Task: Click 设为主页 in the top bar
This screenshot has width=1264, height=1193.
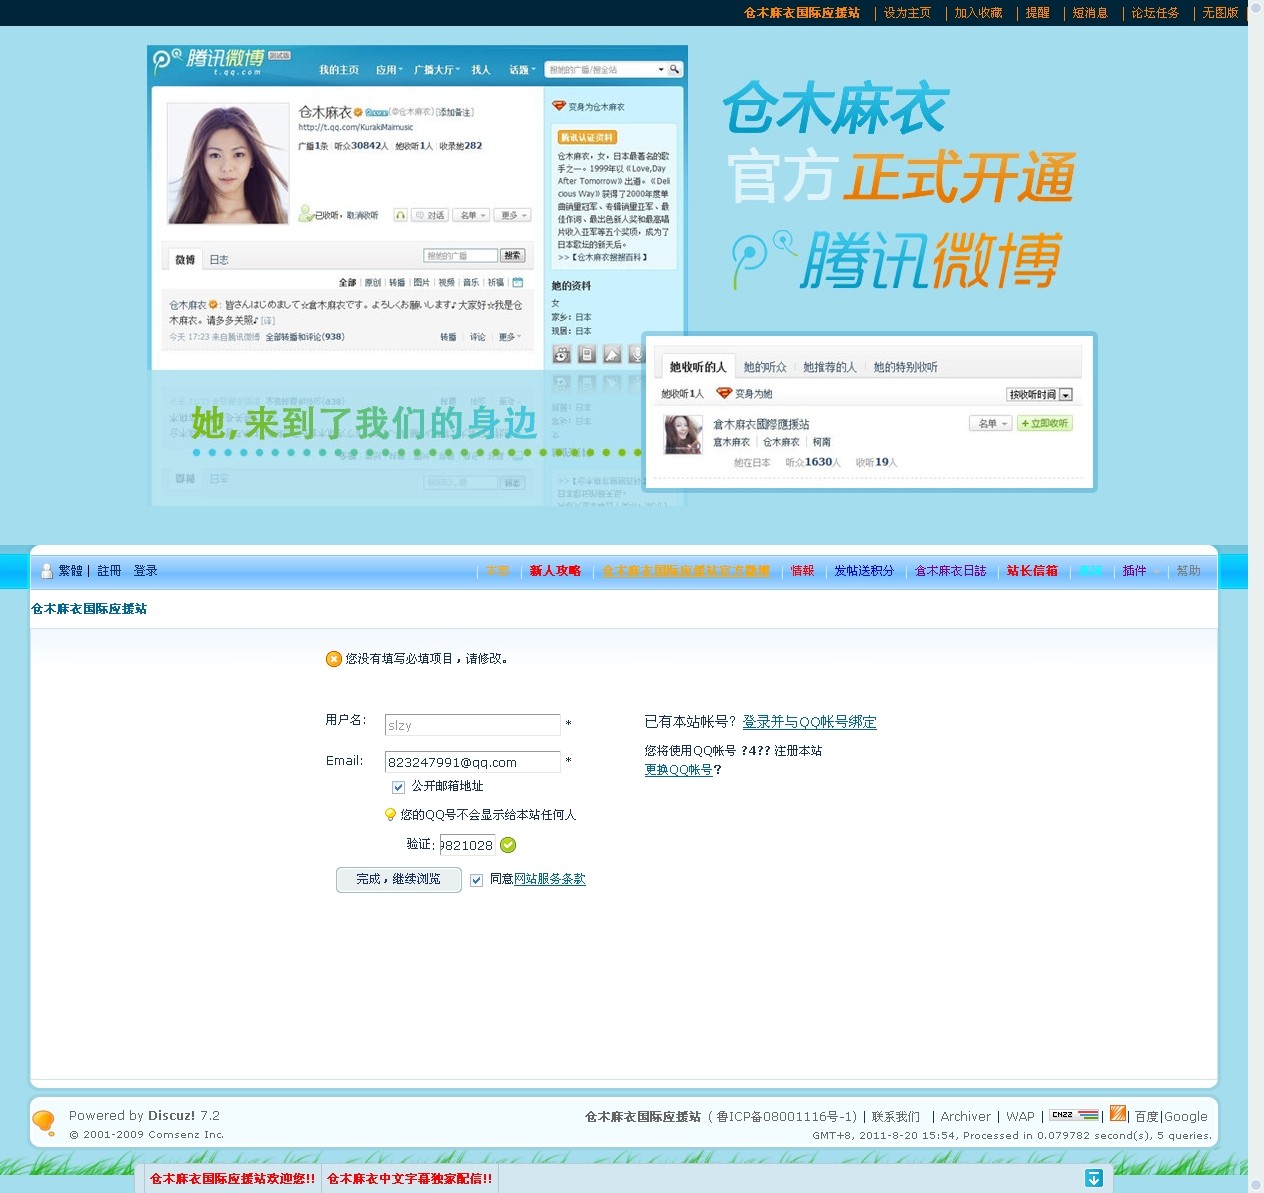Action: coord(907,13)
